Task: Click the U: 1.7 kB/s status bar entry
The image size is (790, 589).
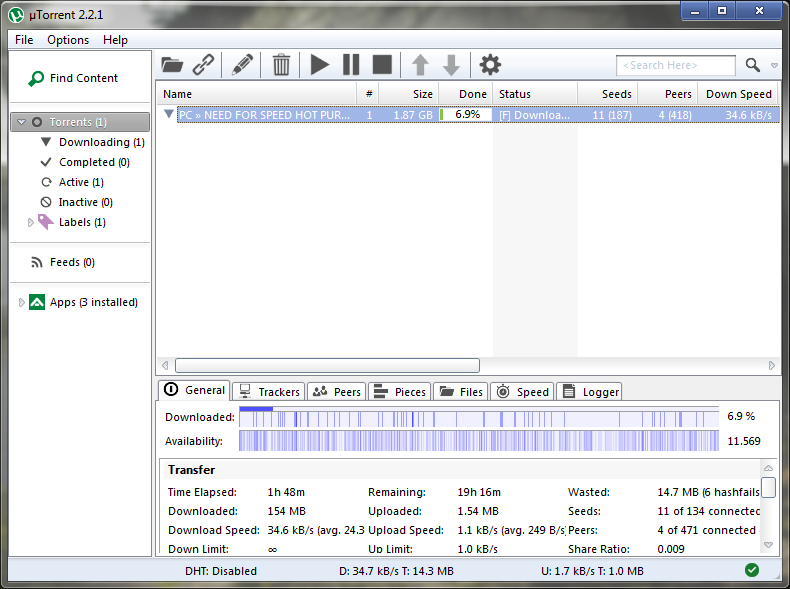Action: click(592, 571)
